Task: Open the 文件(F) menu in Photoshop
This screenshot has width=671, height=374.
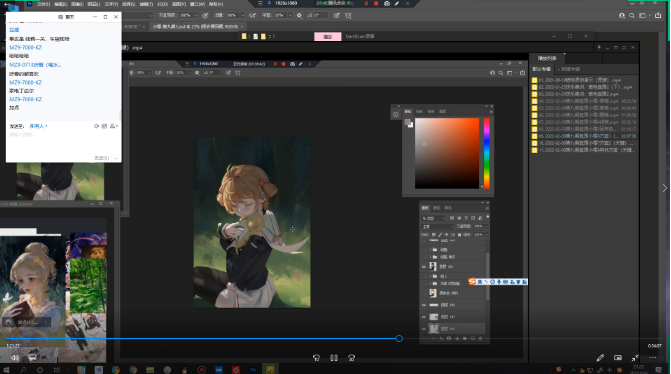Action: point(43,4)
